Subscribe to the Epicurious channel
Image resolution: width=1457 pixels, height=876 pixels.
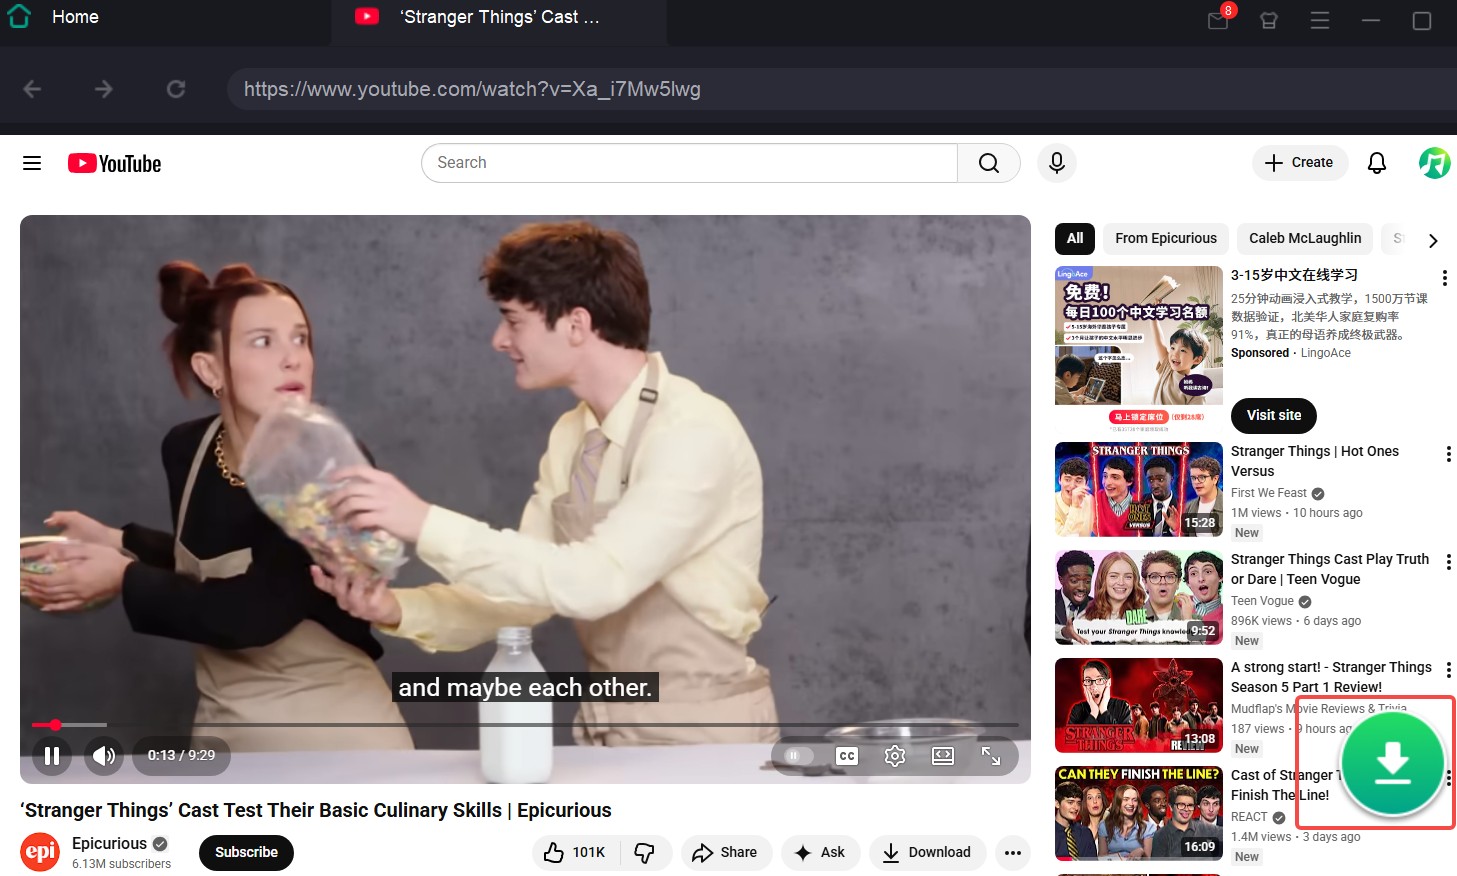[246, 852]
